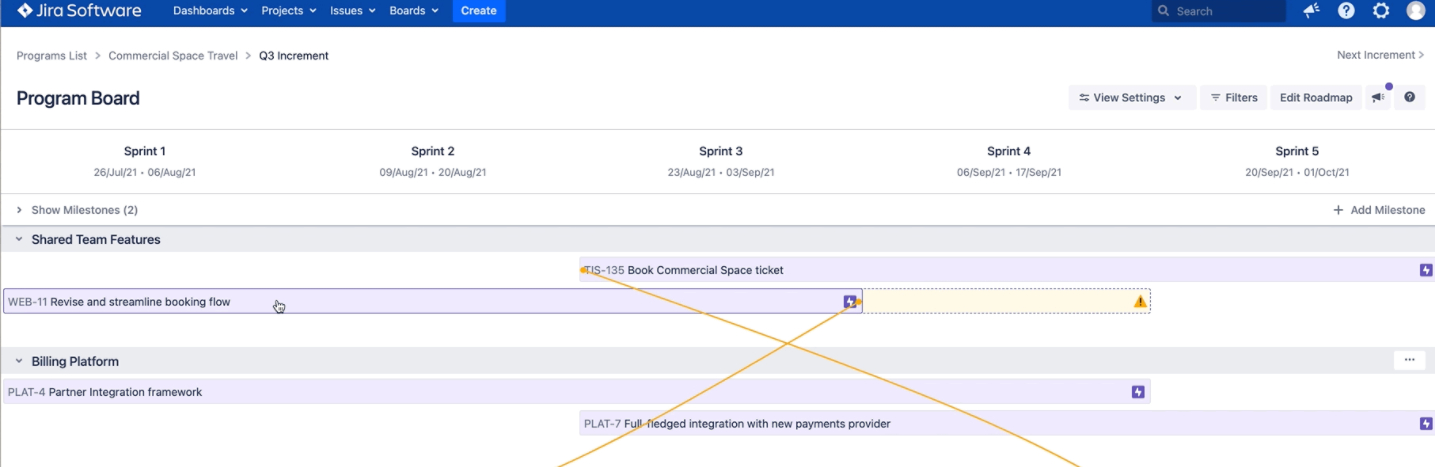Click the blue Create button

pyautogui.click(x=479, y=11)
